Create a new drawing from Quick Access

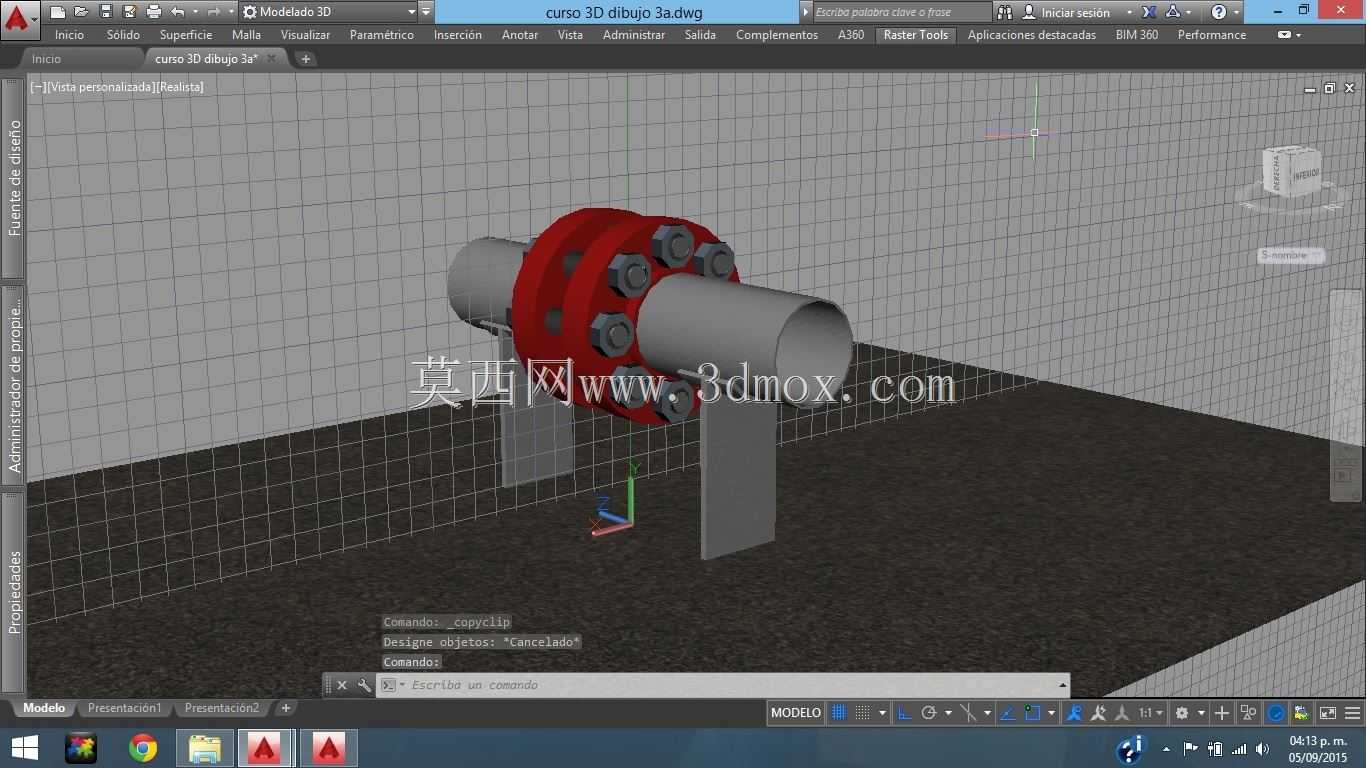click(58, 12)
